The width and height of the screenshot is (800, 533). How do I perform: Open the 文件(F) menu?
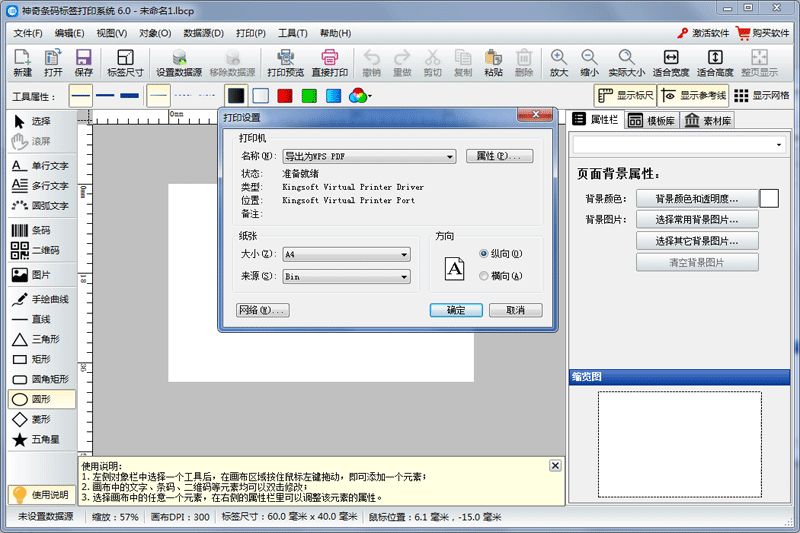(28, 33)
